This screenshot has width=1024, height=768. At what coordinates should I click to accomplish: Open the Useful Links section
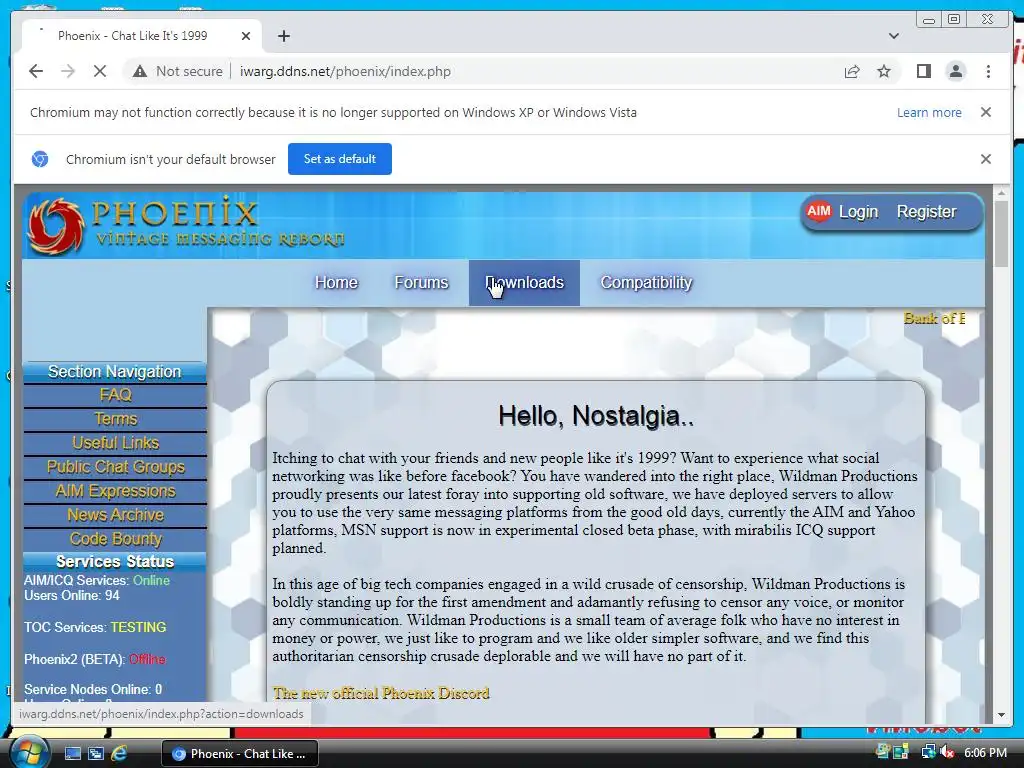coord(116,443)
